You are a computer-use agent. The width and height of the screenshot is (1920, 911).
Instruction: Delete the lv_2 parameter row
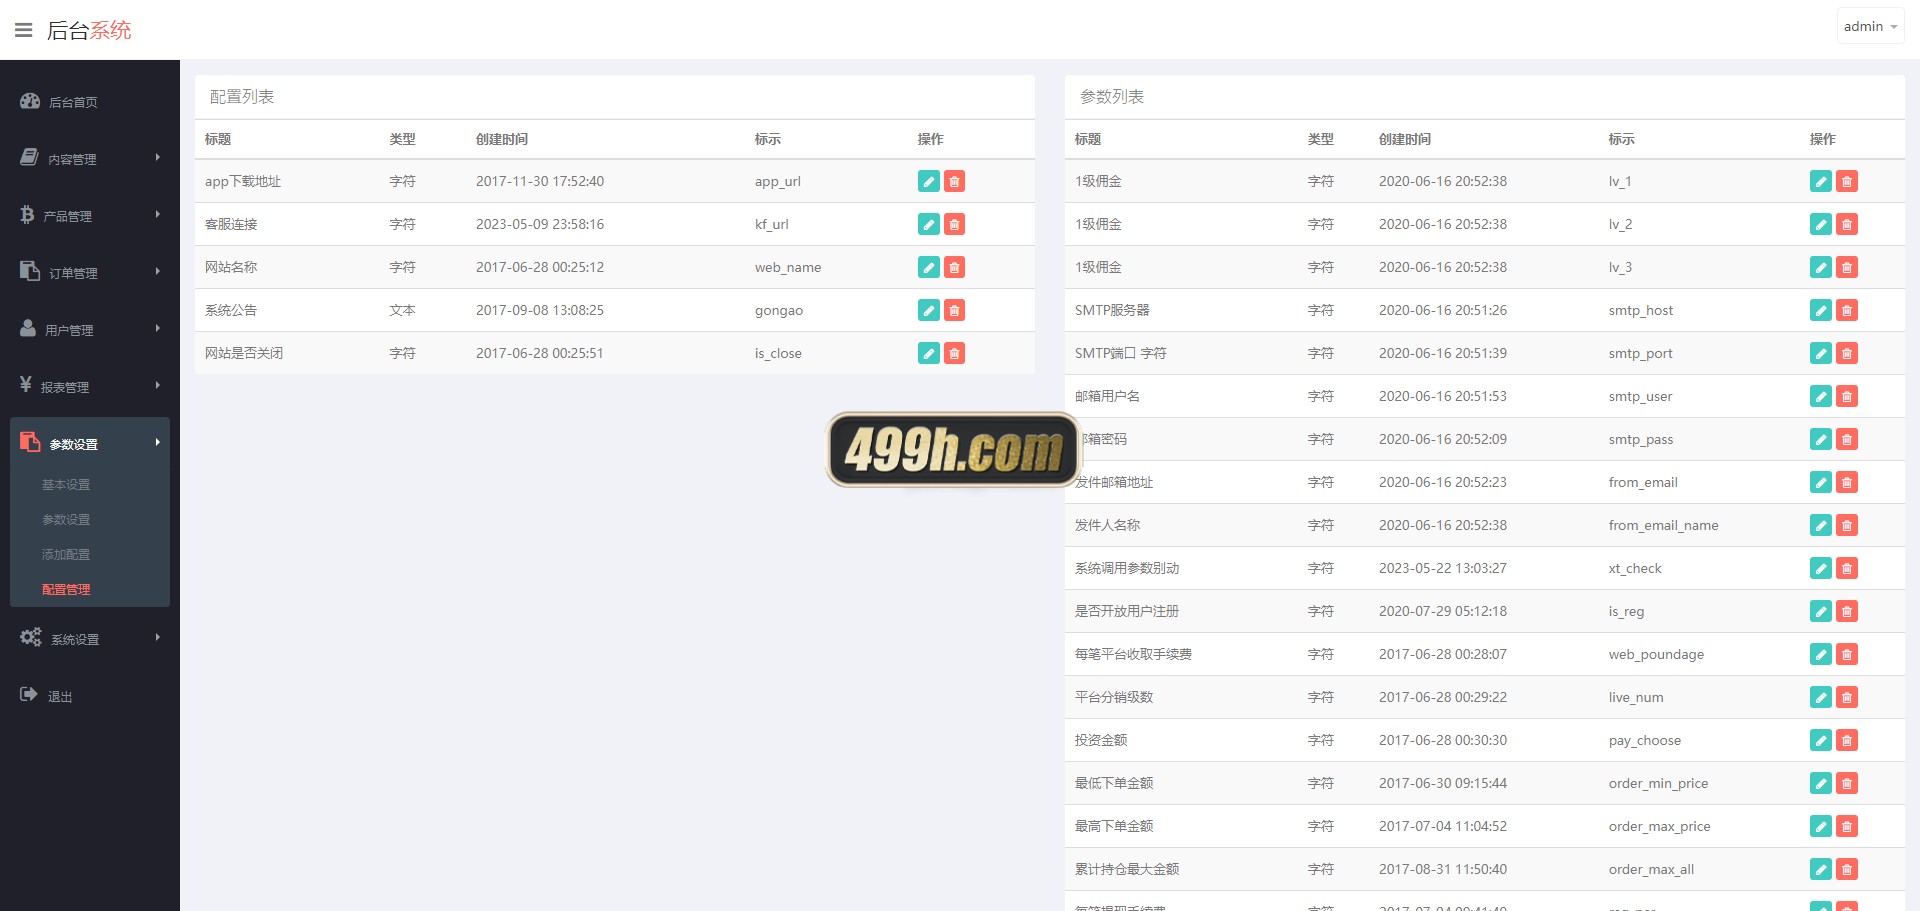tap(1847, 224)
